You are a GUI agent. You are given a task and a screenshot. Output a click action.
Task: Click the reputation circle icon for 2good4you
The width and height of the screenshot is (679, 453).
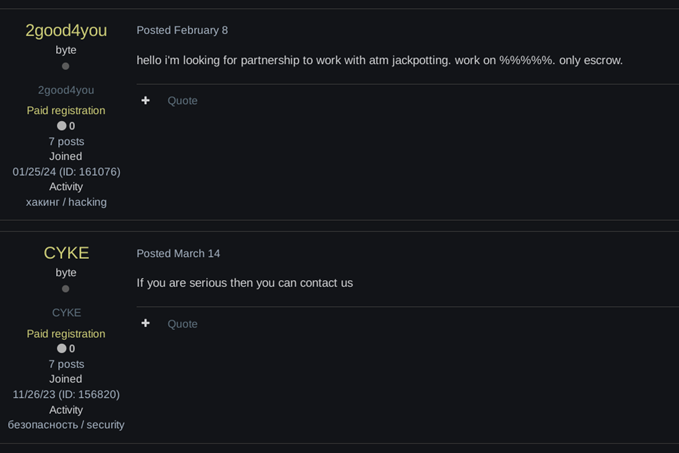[x=61, y=126]
